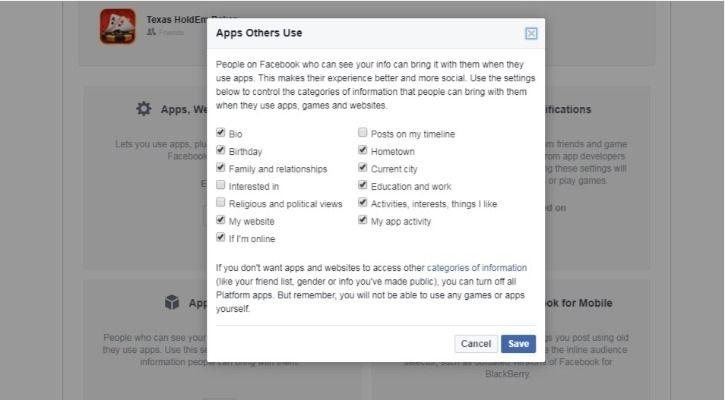Uncheck the My website option
The width and height of the screenshot is (725, 400).
point(221,220)
